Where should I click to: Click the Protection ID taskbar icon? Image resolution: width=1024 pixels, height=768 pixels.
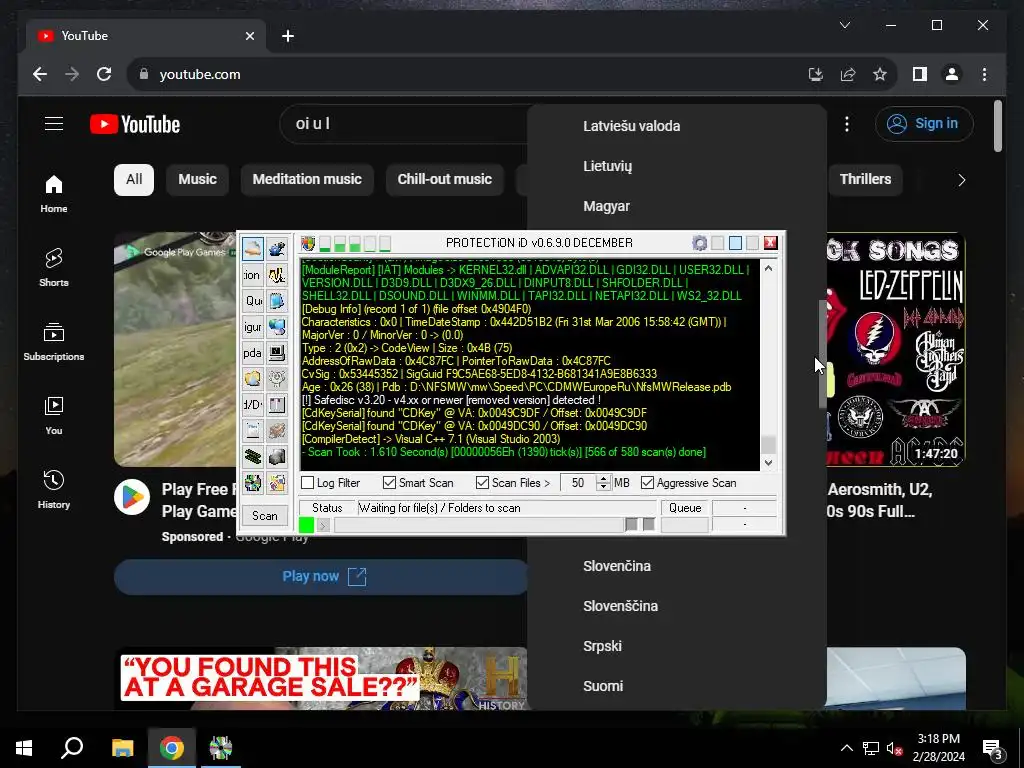221,748
